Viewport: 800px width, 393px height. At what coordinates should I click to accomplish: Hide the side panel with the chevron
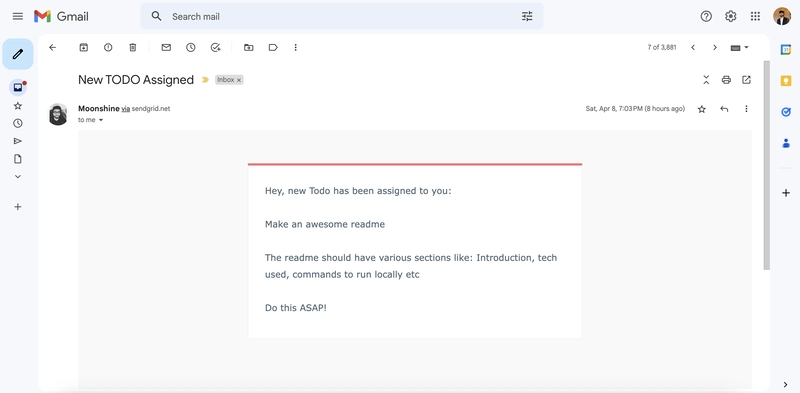coord(786,384)
